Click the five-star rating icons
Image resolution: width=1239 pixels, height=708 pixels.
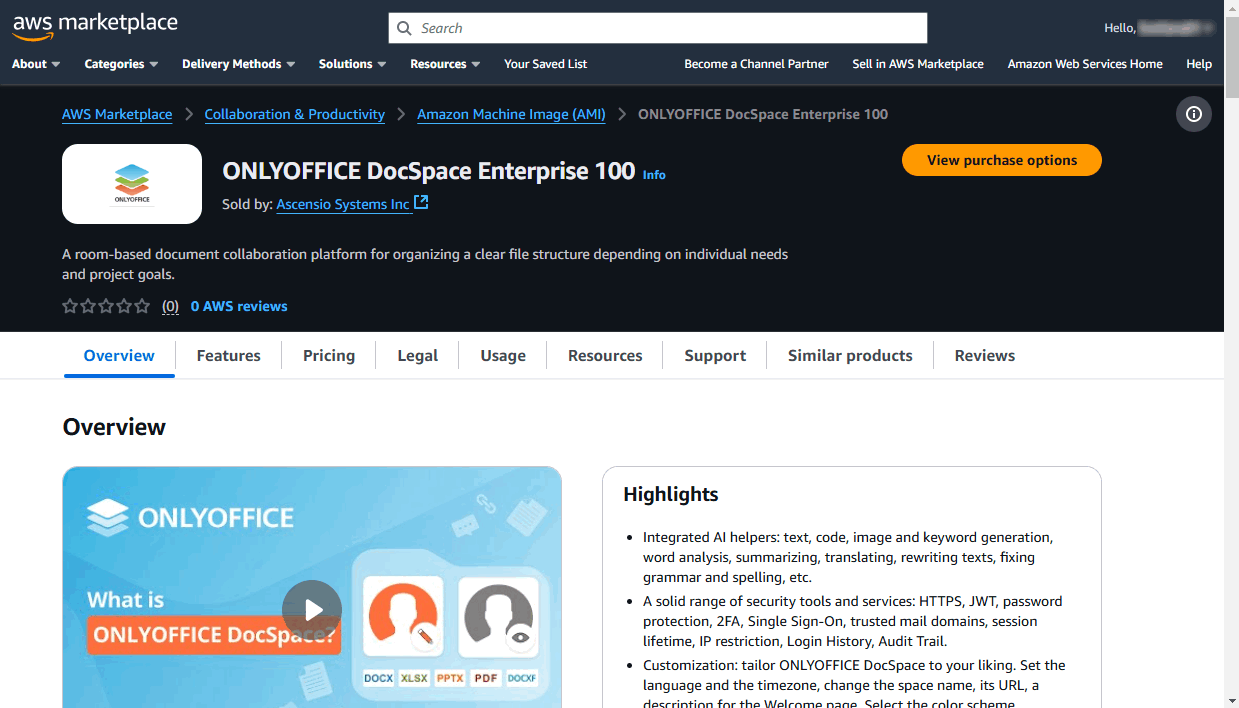(x=106, y=306)
